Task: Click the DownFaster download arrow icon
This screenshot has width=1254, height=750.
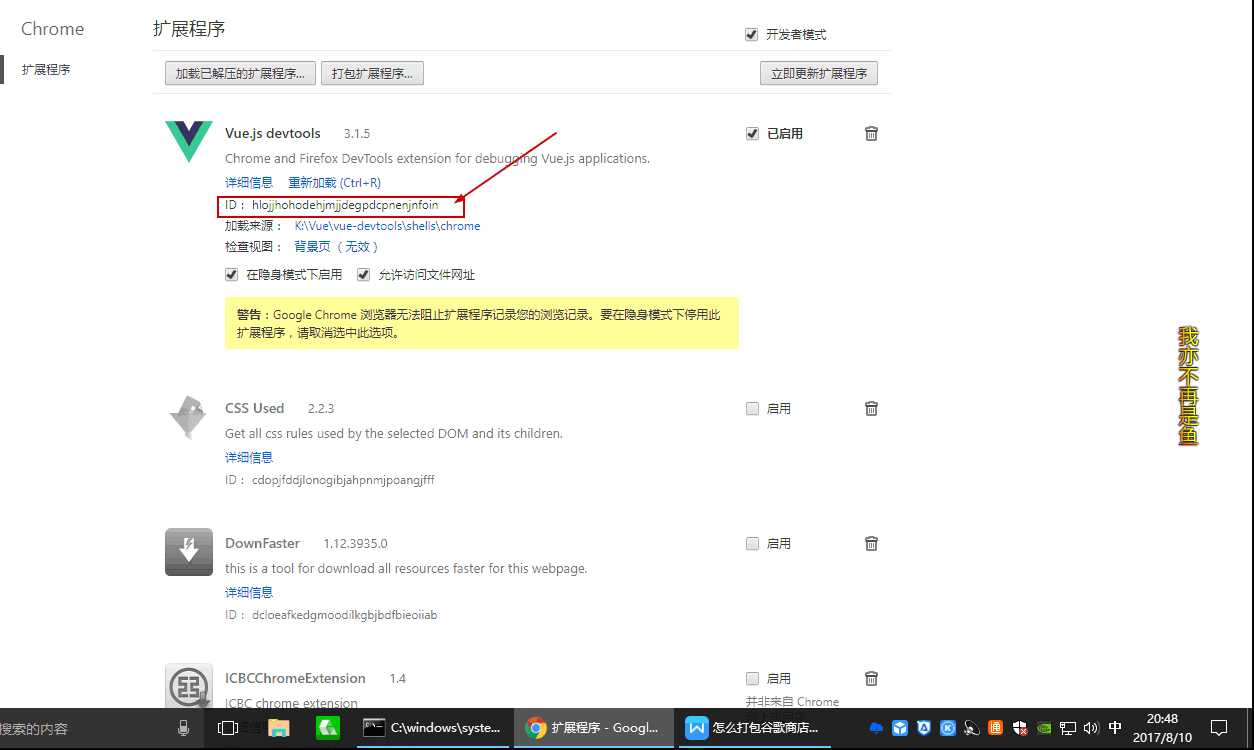Action: tap(189, 552)
